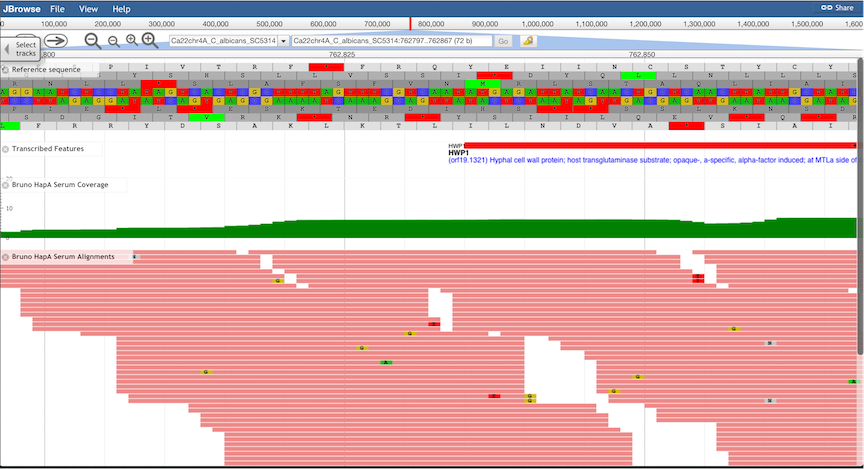The image size is (864, 469).
Task: Click the large zoom in magnifier
Action: coord(150,41)
